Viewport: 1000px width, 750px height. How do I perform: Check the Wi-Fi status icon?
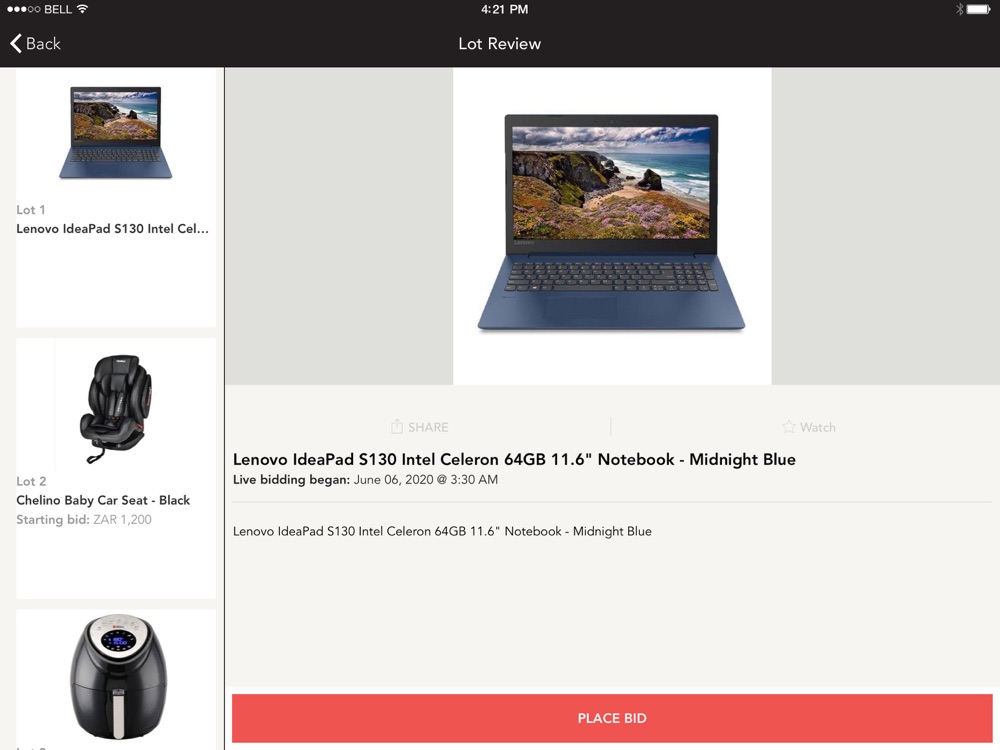82,9
